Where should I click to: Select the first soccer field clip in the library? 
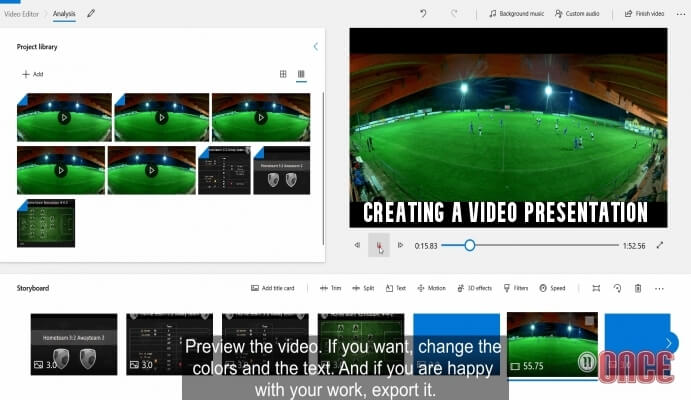(64, 117)
